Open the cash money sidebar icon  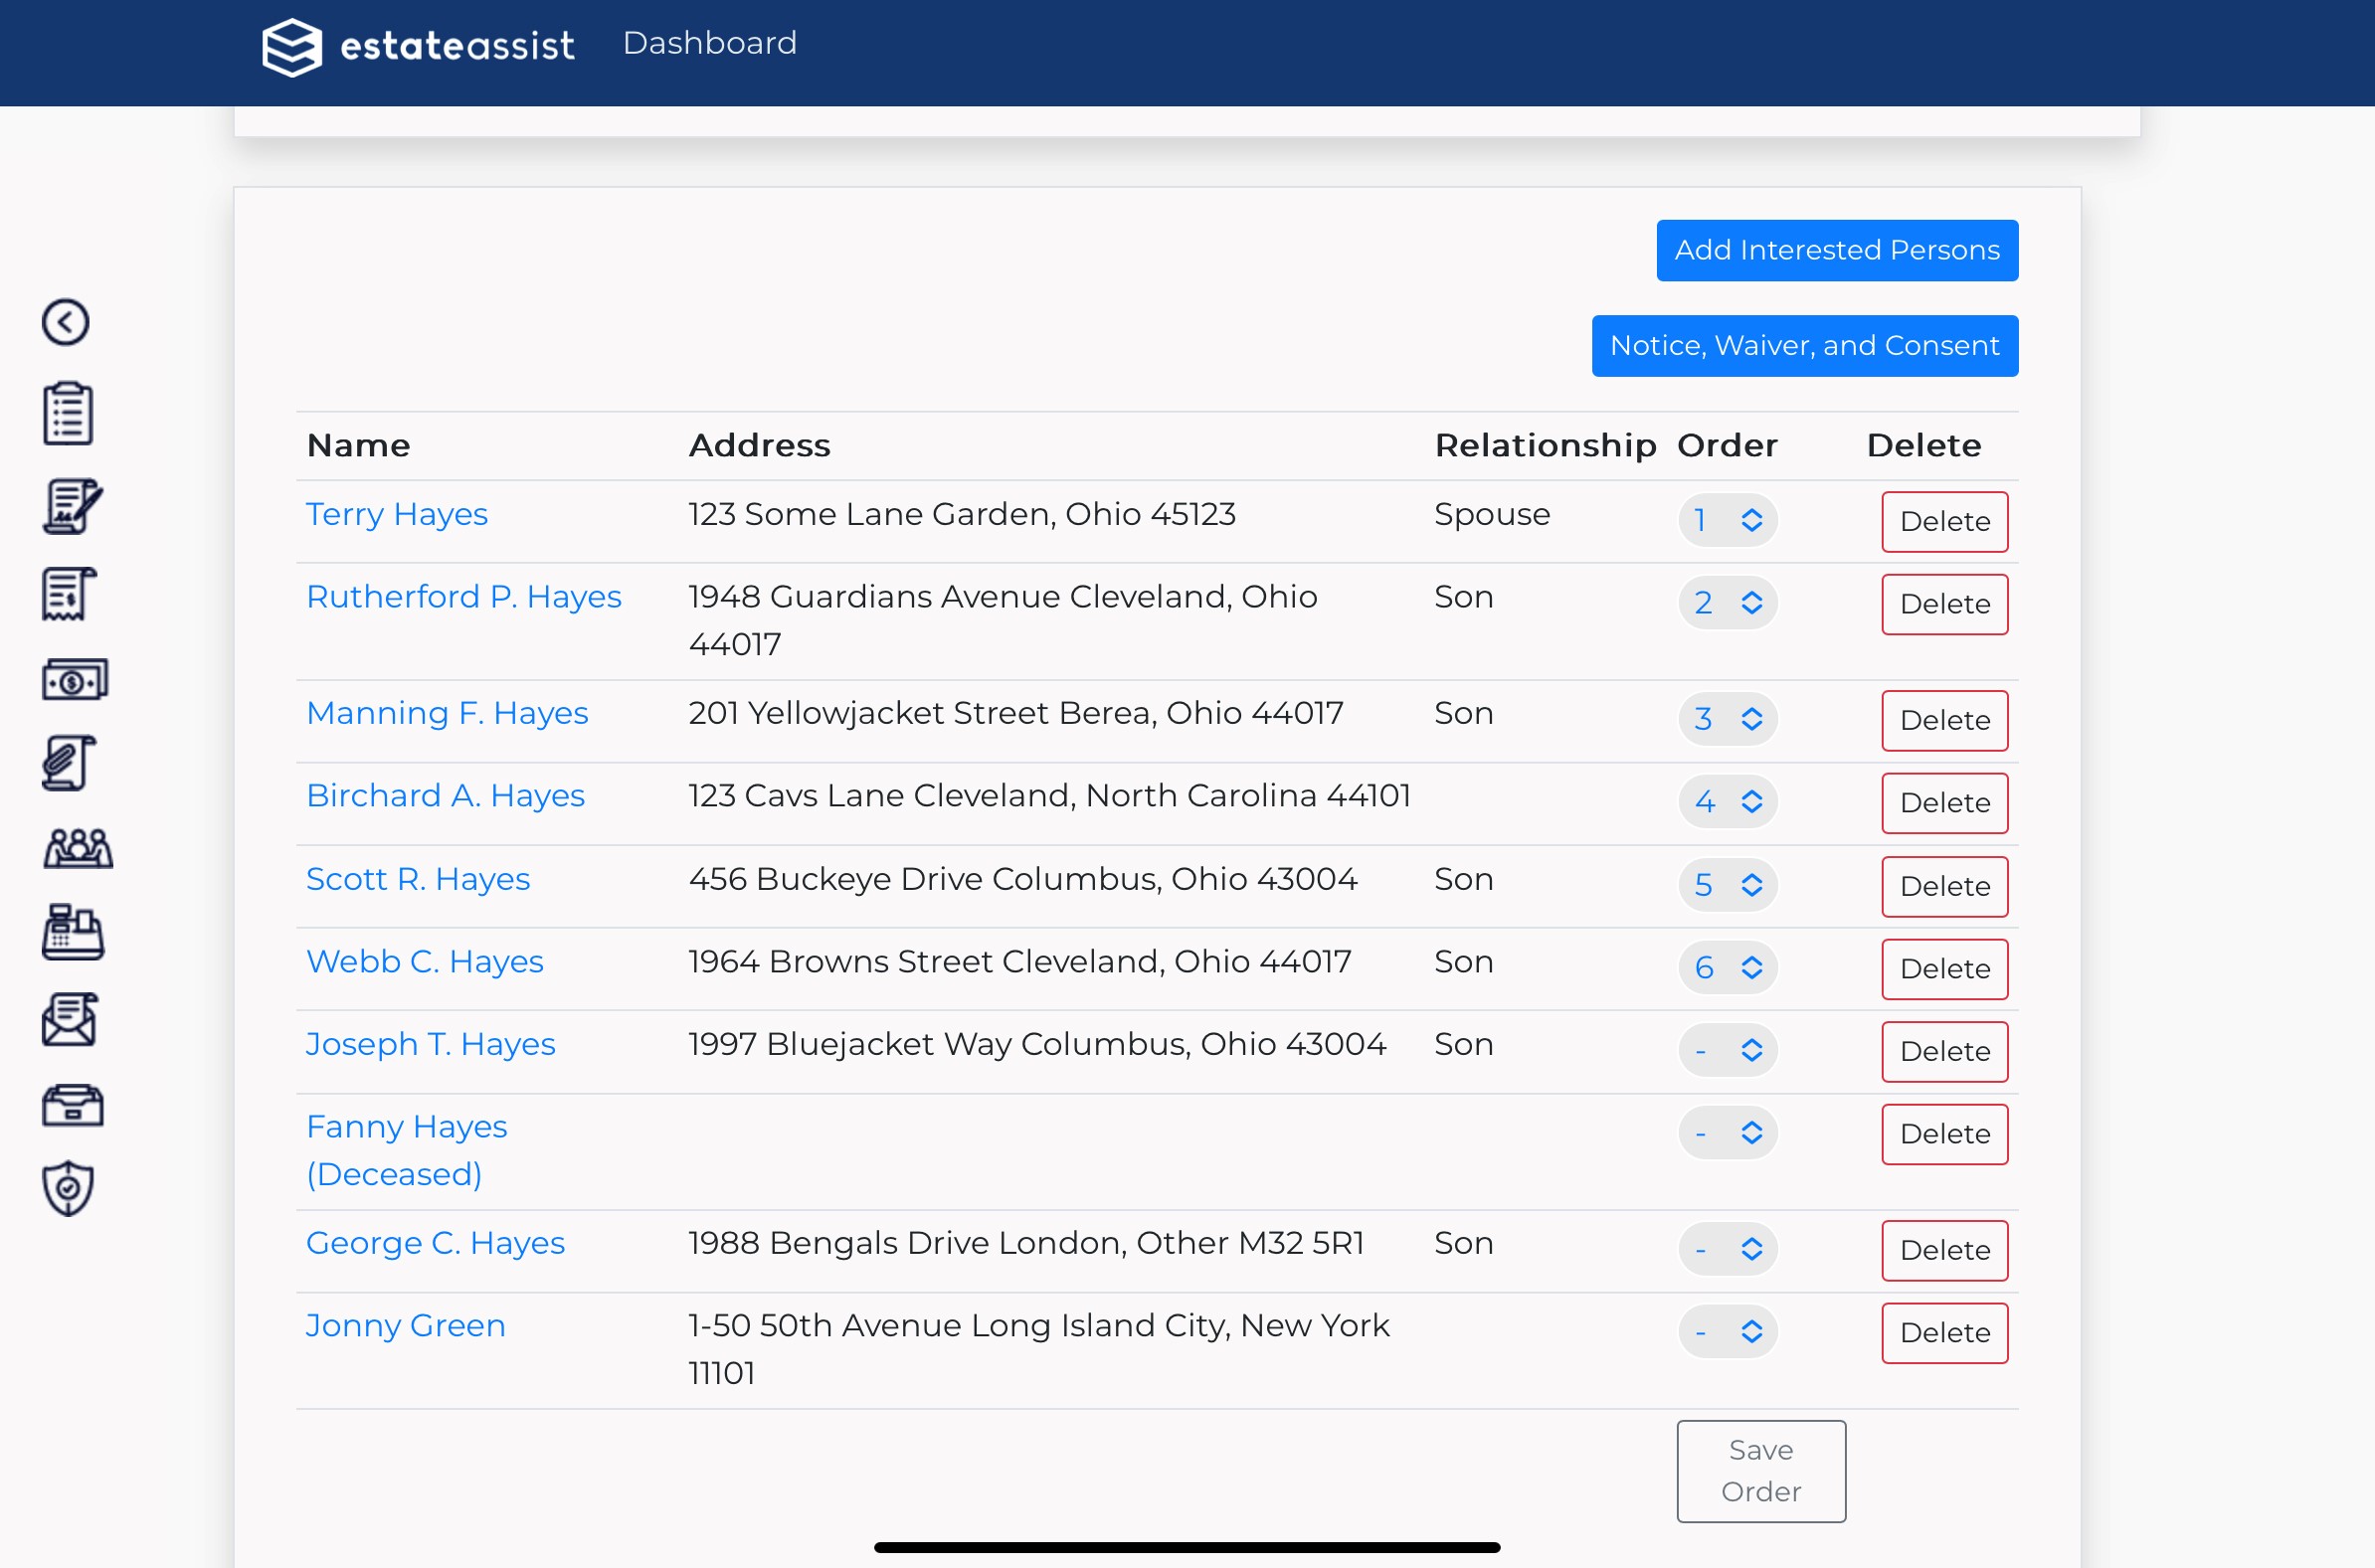pyautogui.click(x=75, y=680)
